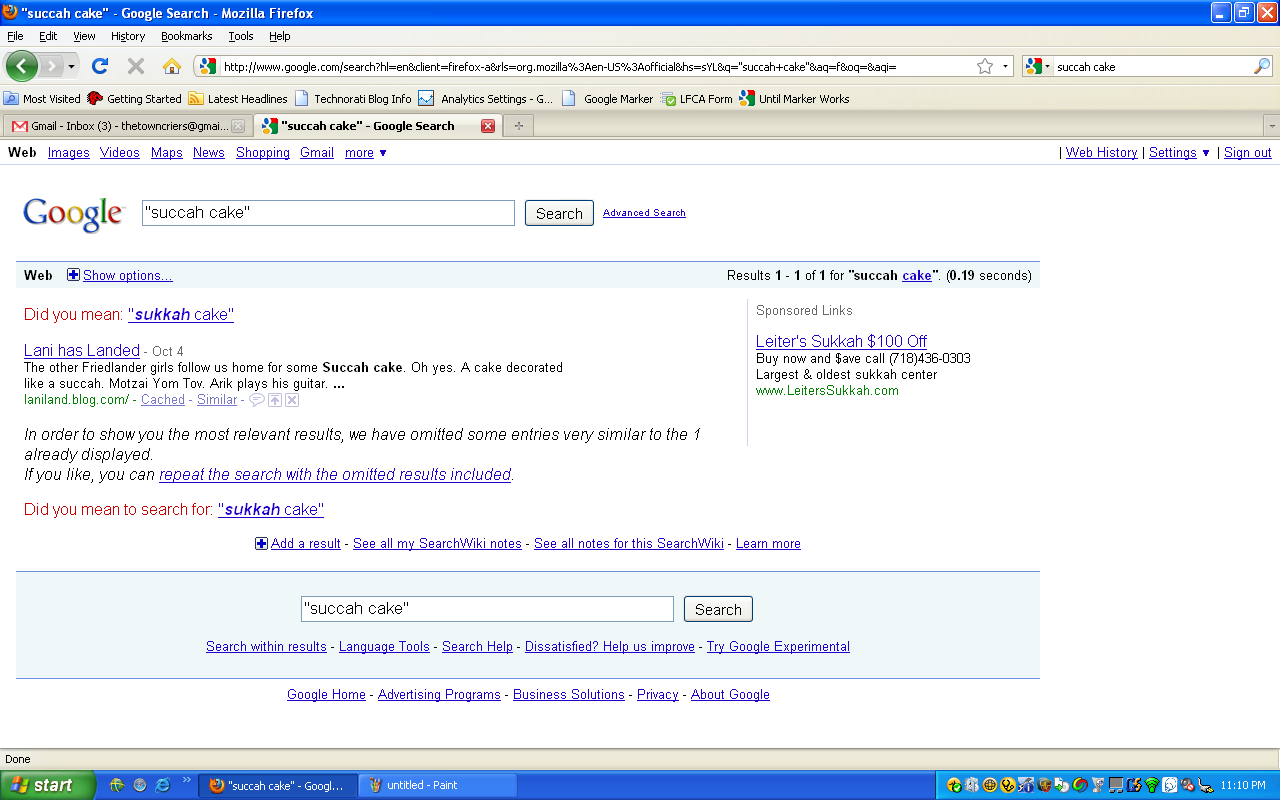Click the magnifier in the Firefox search box
Screen dimensions: 1280x800
[1262, 66]
